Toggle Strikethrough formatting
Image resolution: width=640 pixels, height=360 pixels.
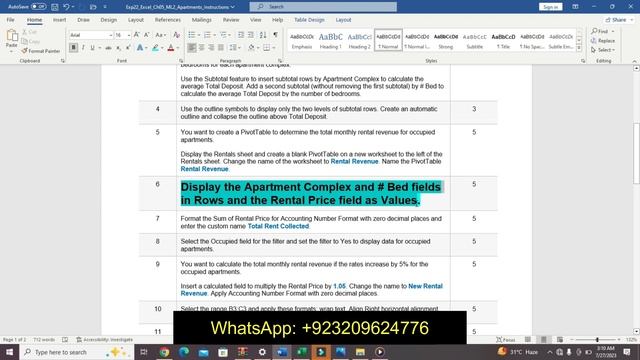click(x=108, y=48)
